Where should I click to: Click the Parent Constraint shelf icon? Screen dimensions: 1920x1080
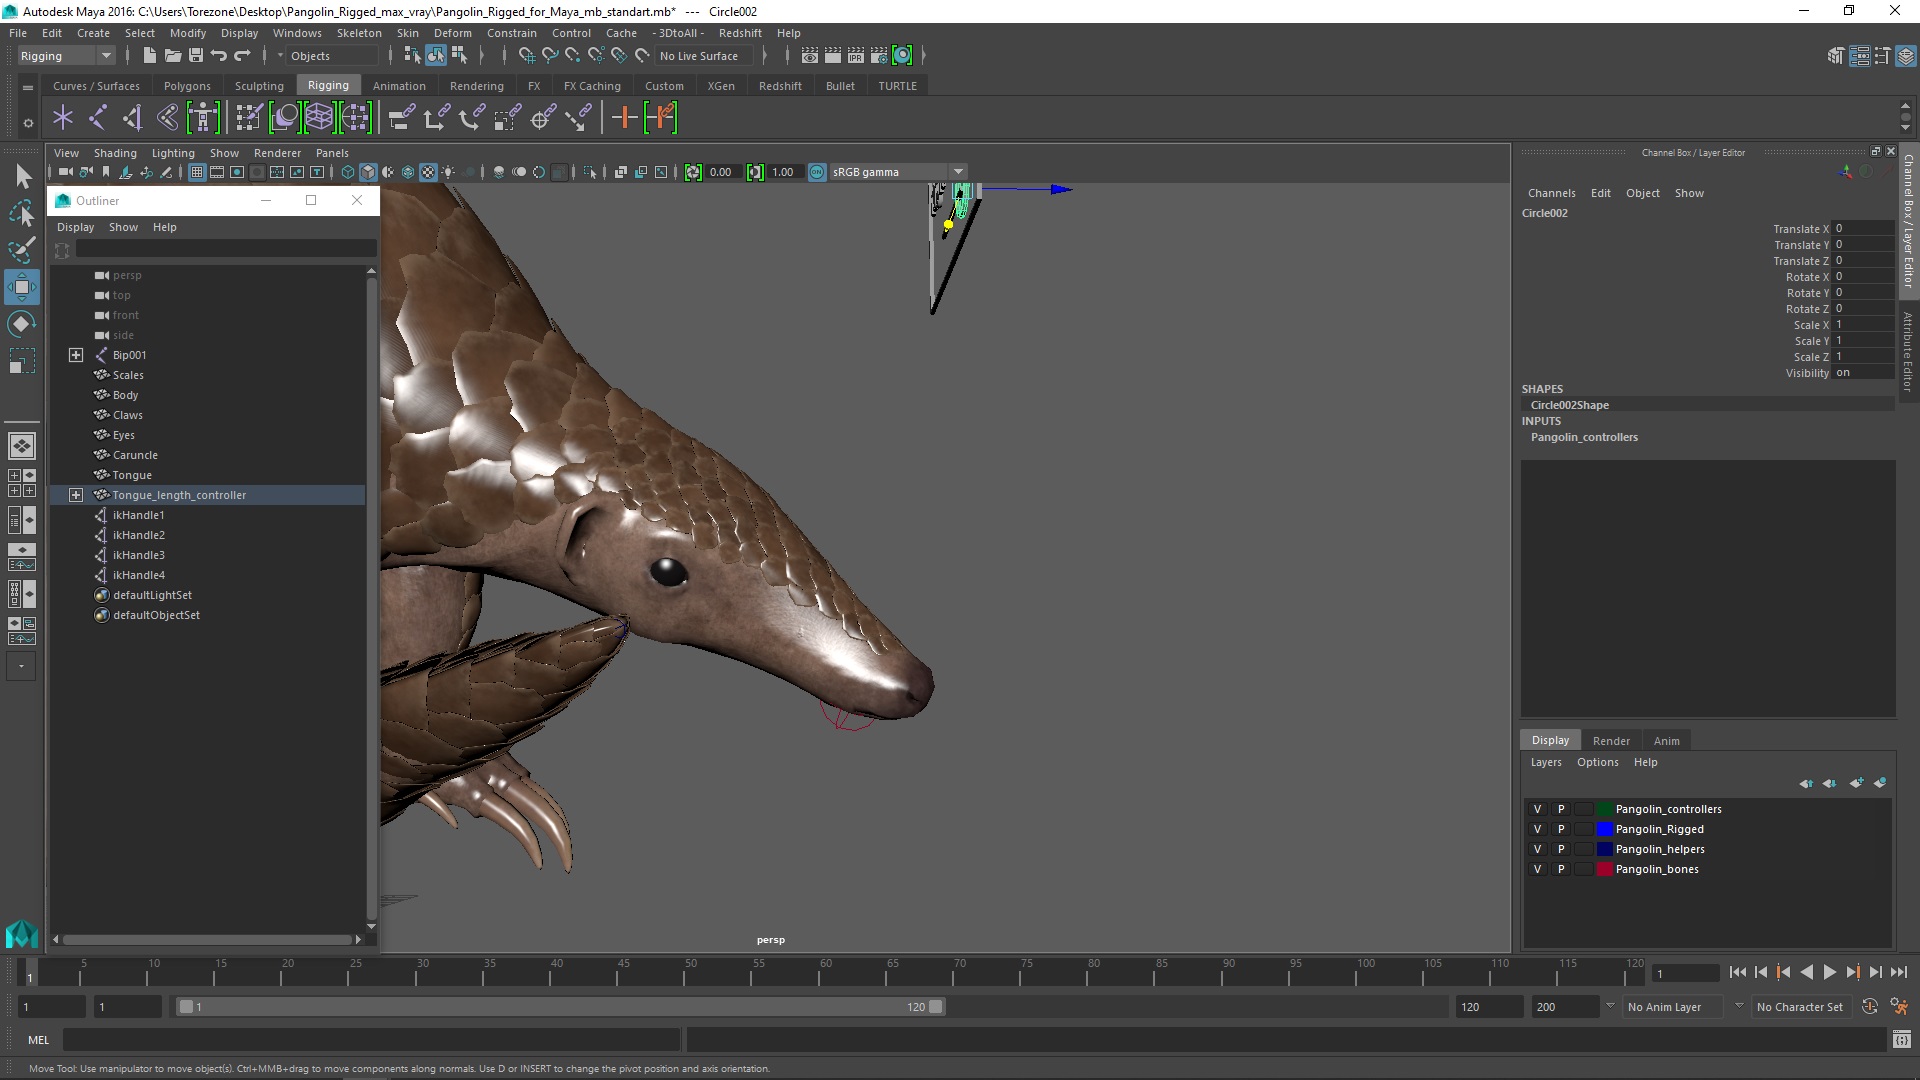(401, 118)
